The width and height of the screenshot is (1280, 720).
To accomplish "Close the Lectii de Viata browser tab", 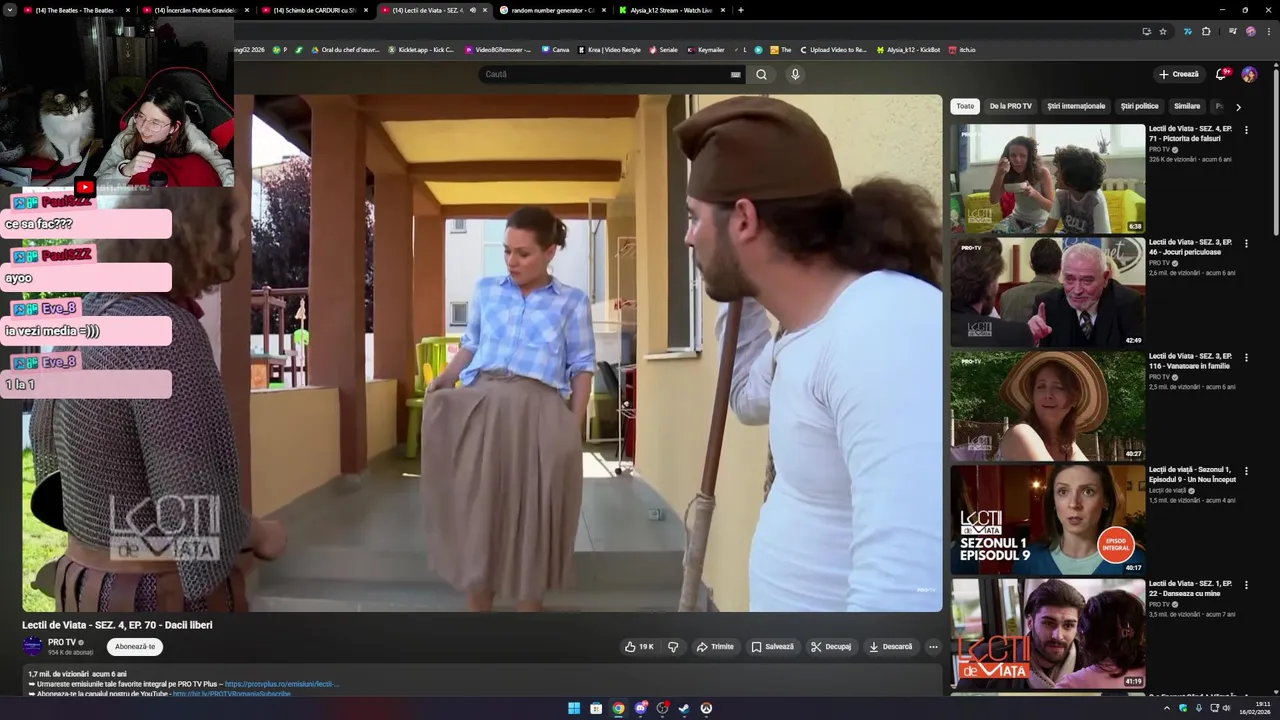I will (485, 10).
